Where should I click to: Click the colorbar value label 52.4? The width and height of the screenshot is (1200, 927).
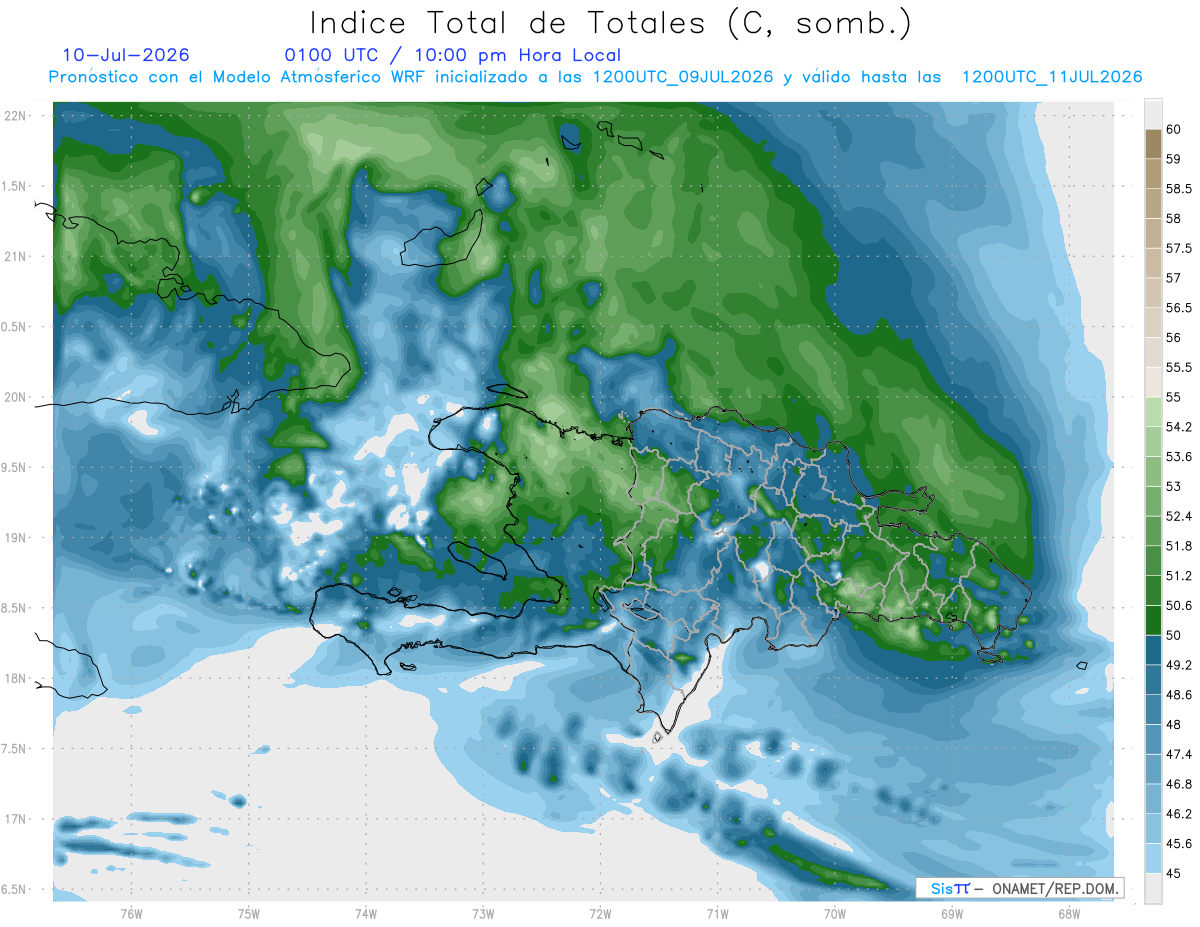(1179, 516)
